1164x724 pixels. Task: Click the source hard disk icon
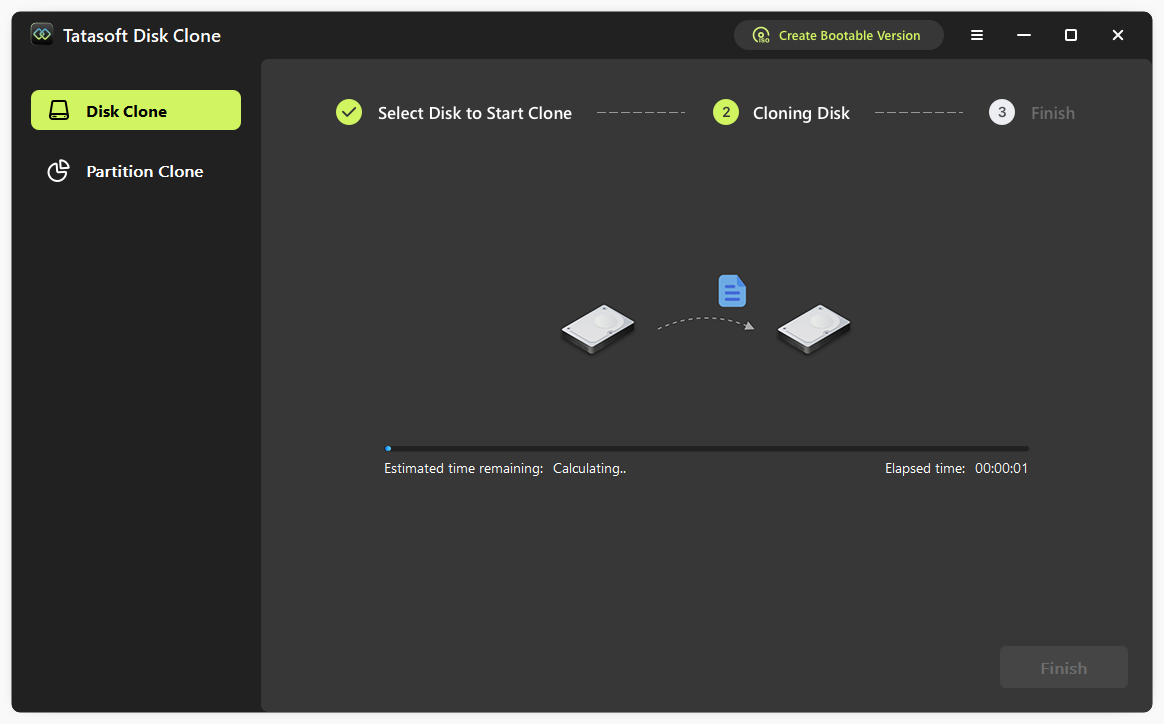(598, 330)
